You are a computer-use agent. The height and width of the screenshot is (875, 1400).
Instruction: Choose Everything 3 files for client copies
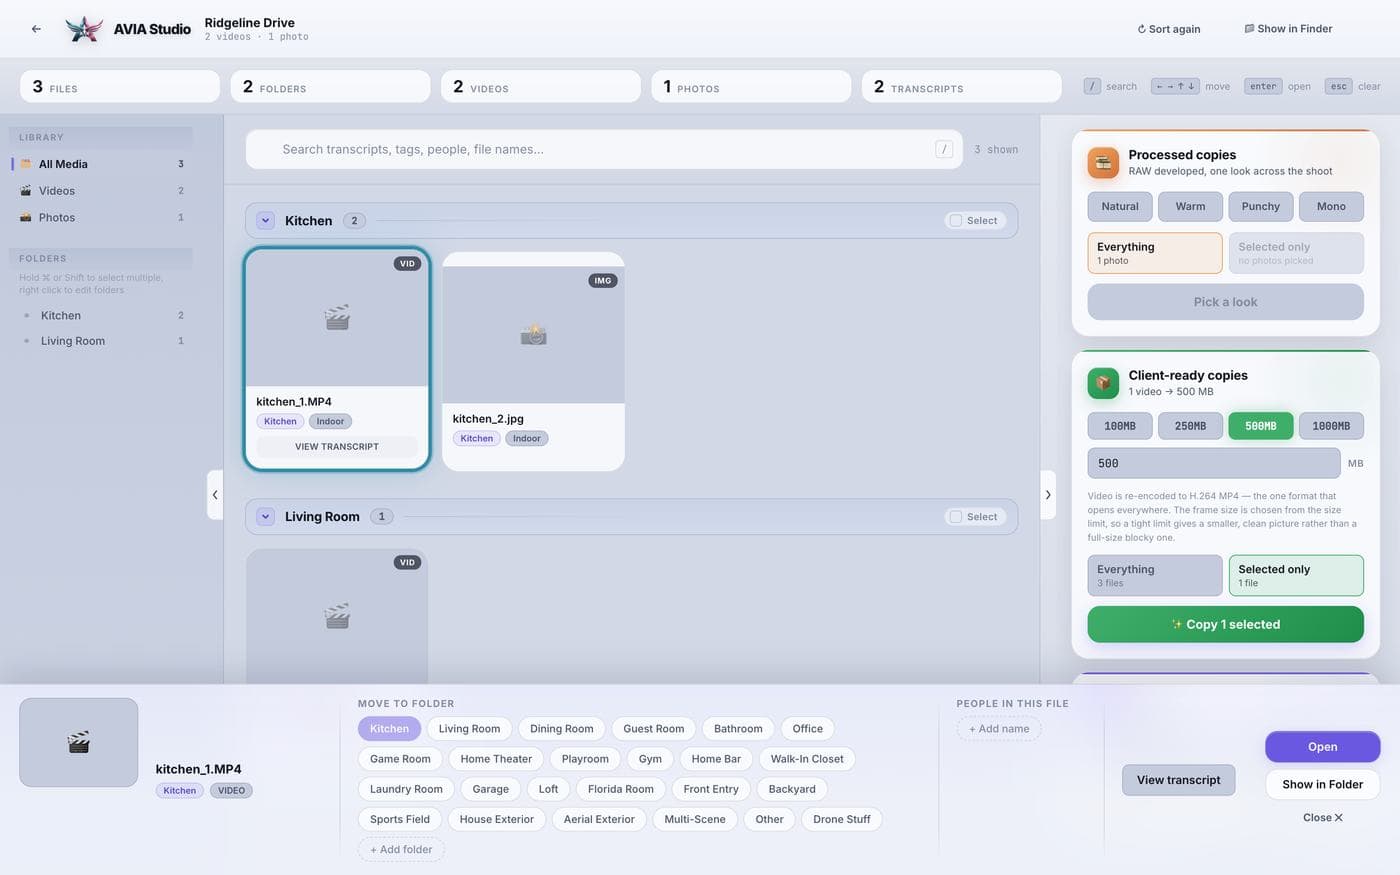click(x=1155, y=575)
